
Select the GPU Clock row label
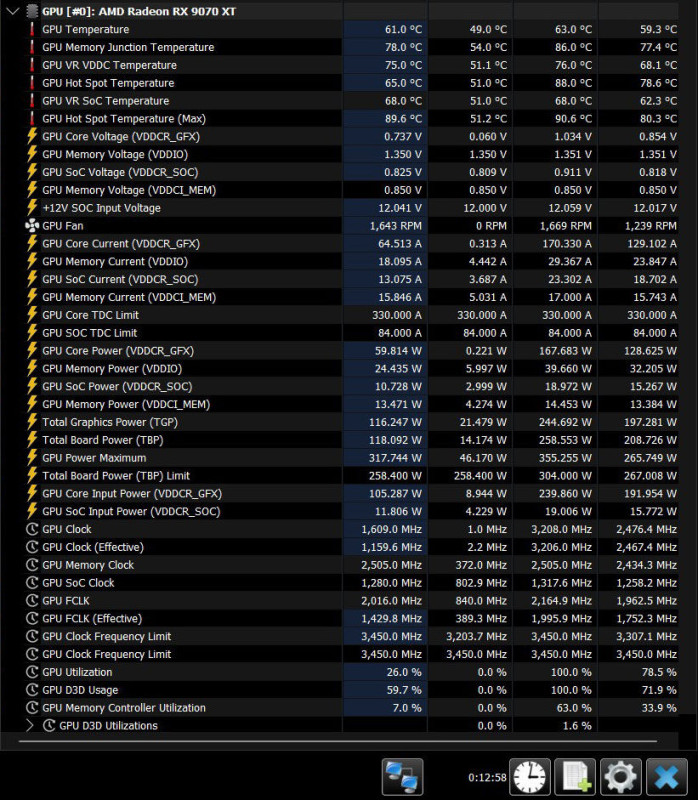tap(67, 529)
